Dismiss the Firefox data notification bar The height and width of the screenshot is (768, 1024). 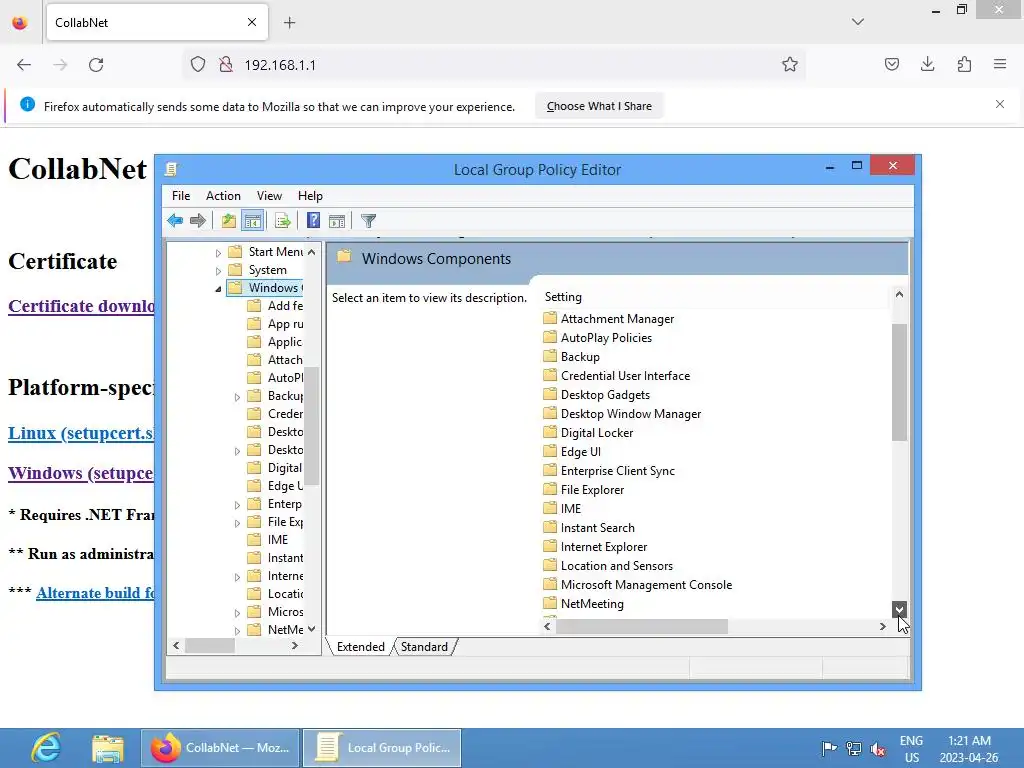(1000, 104)
